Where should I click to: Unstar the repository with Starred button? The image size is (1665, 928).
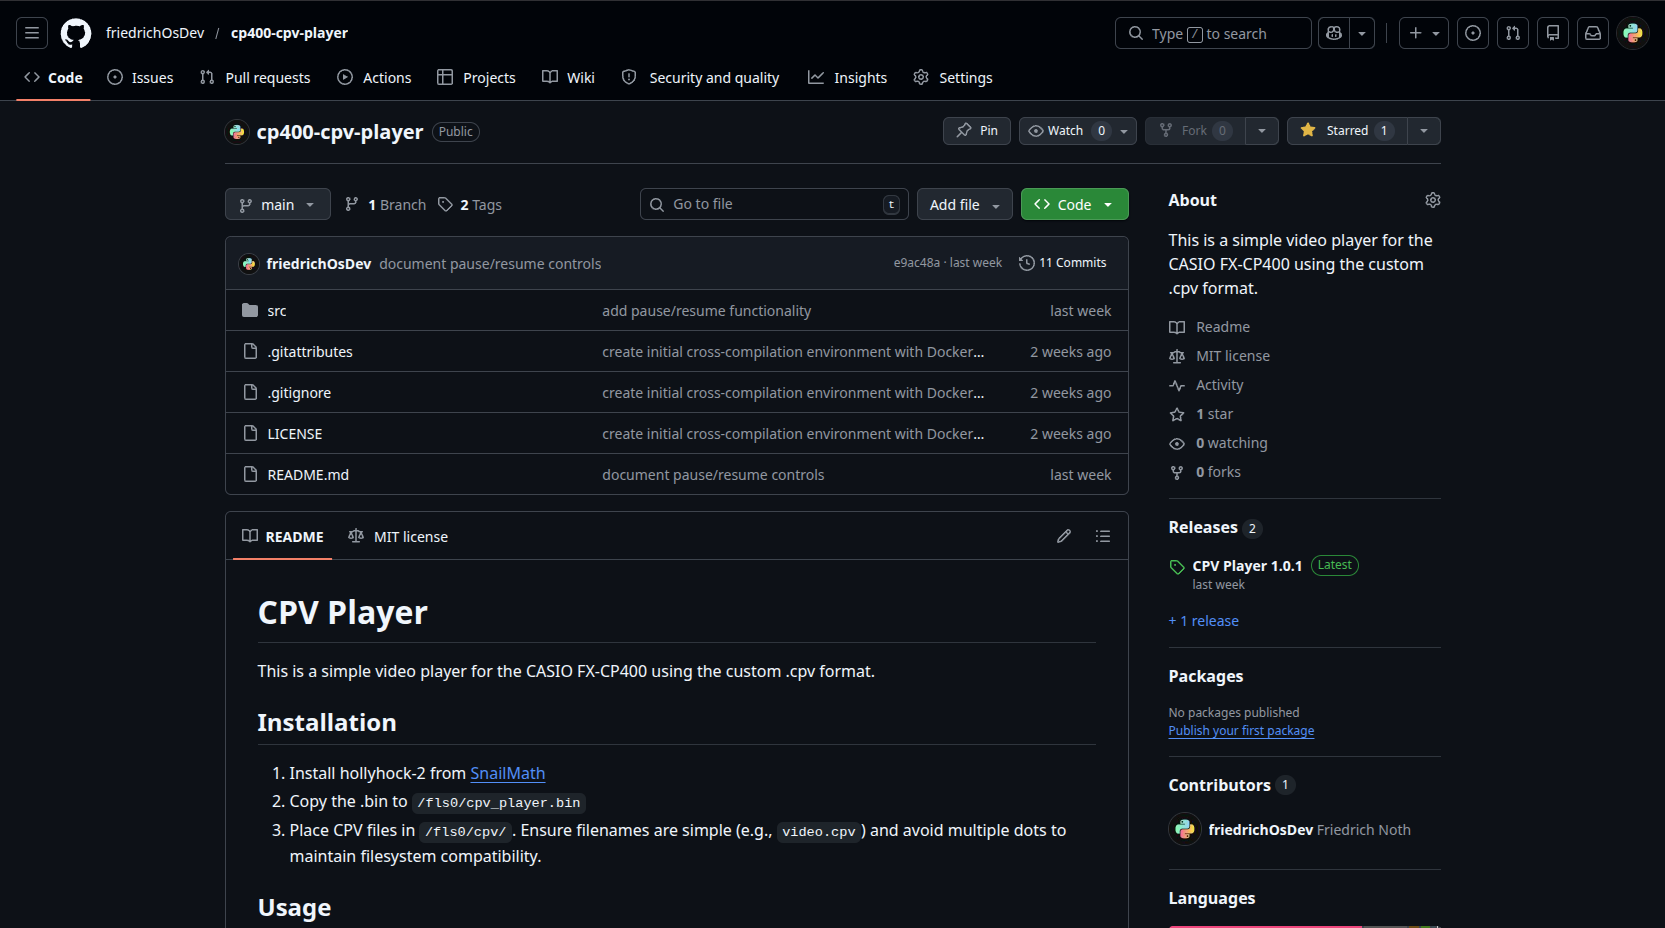pyautogui.click(x=1347, y=131)
